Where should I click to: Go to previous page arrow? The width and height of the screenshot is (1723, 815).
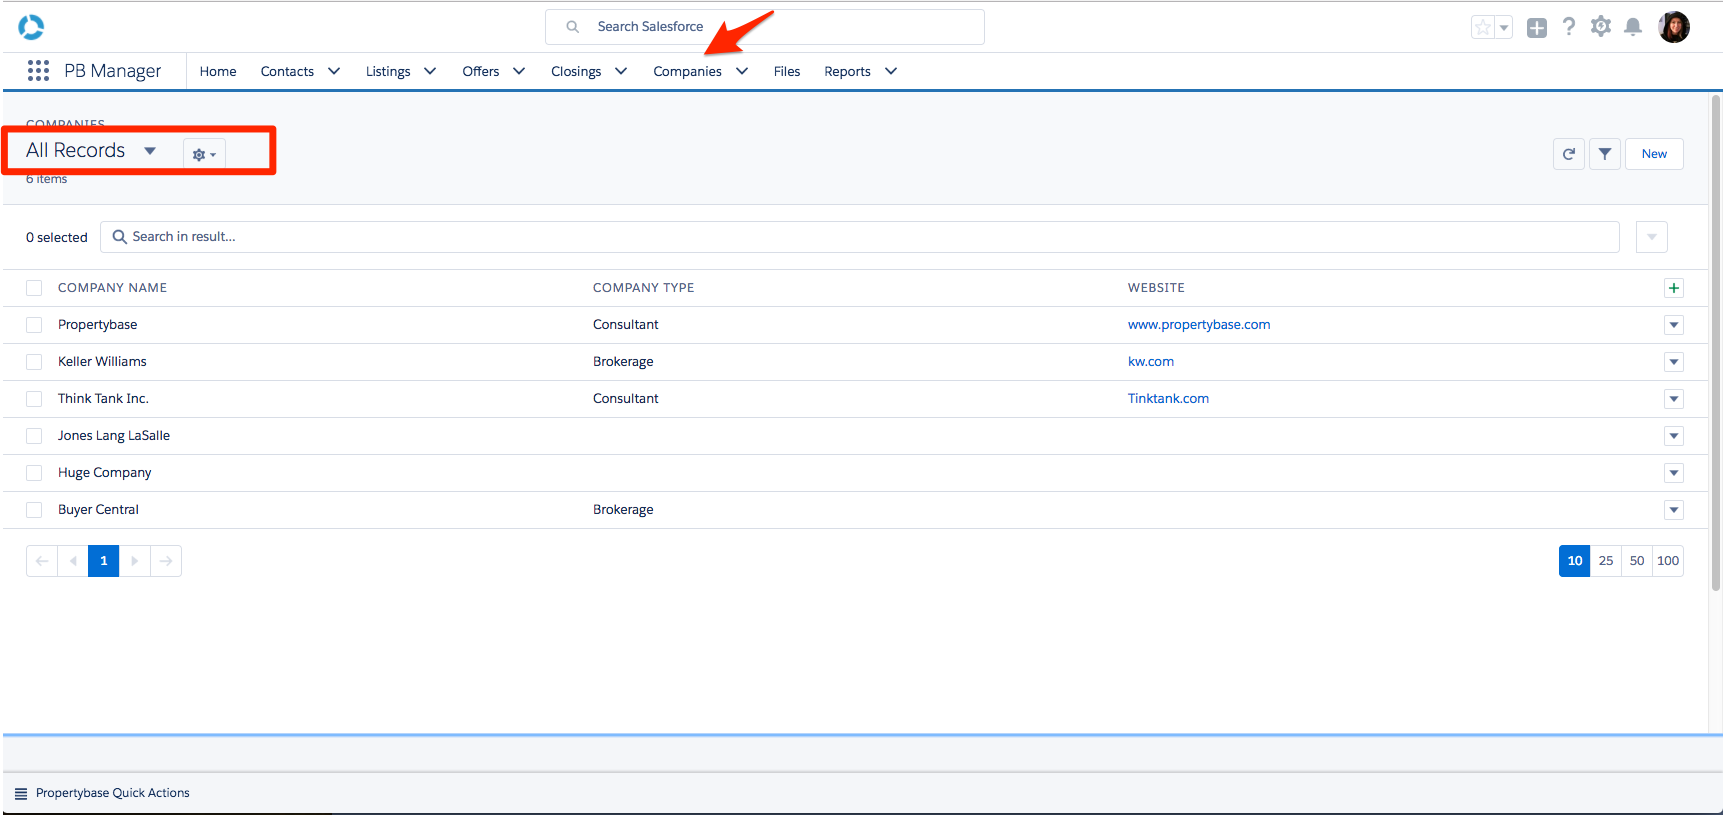[73, 561]
